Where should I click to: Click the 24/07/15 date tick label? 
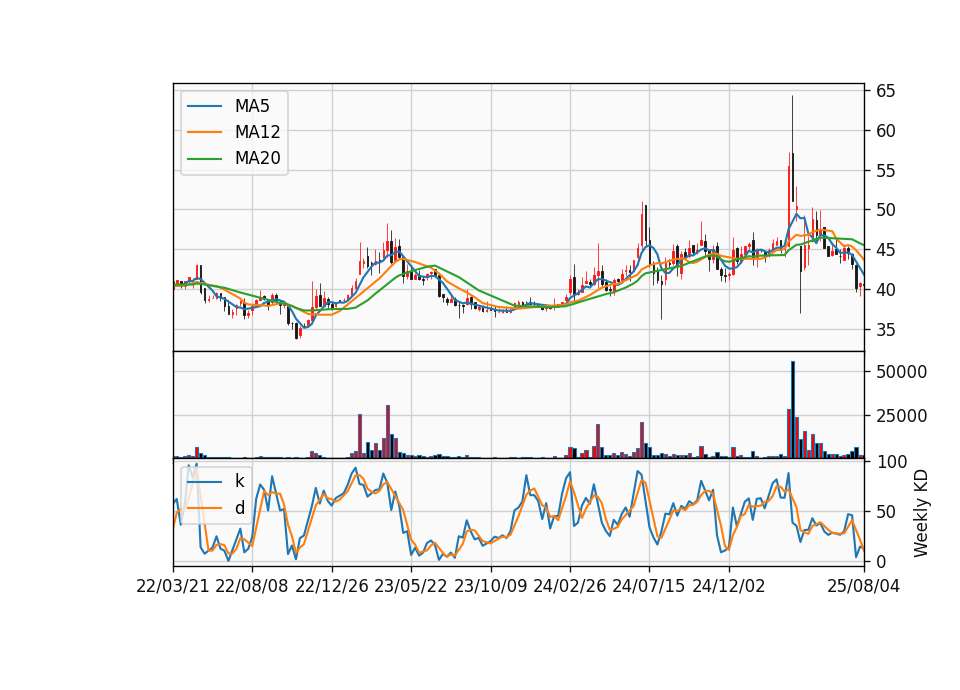649,586
